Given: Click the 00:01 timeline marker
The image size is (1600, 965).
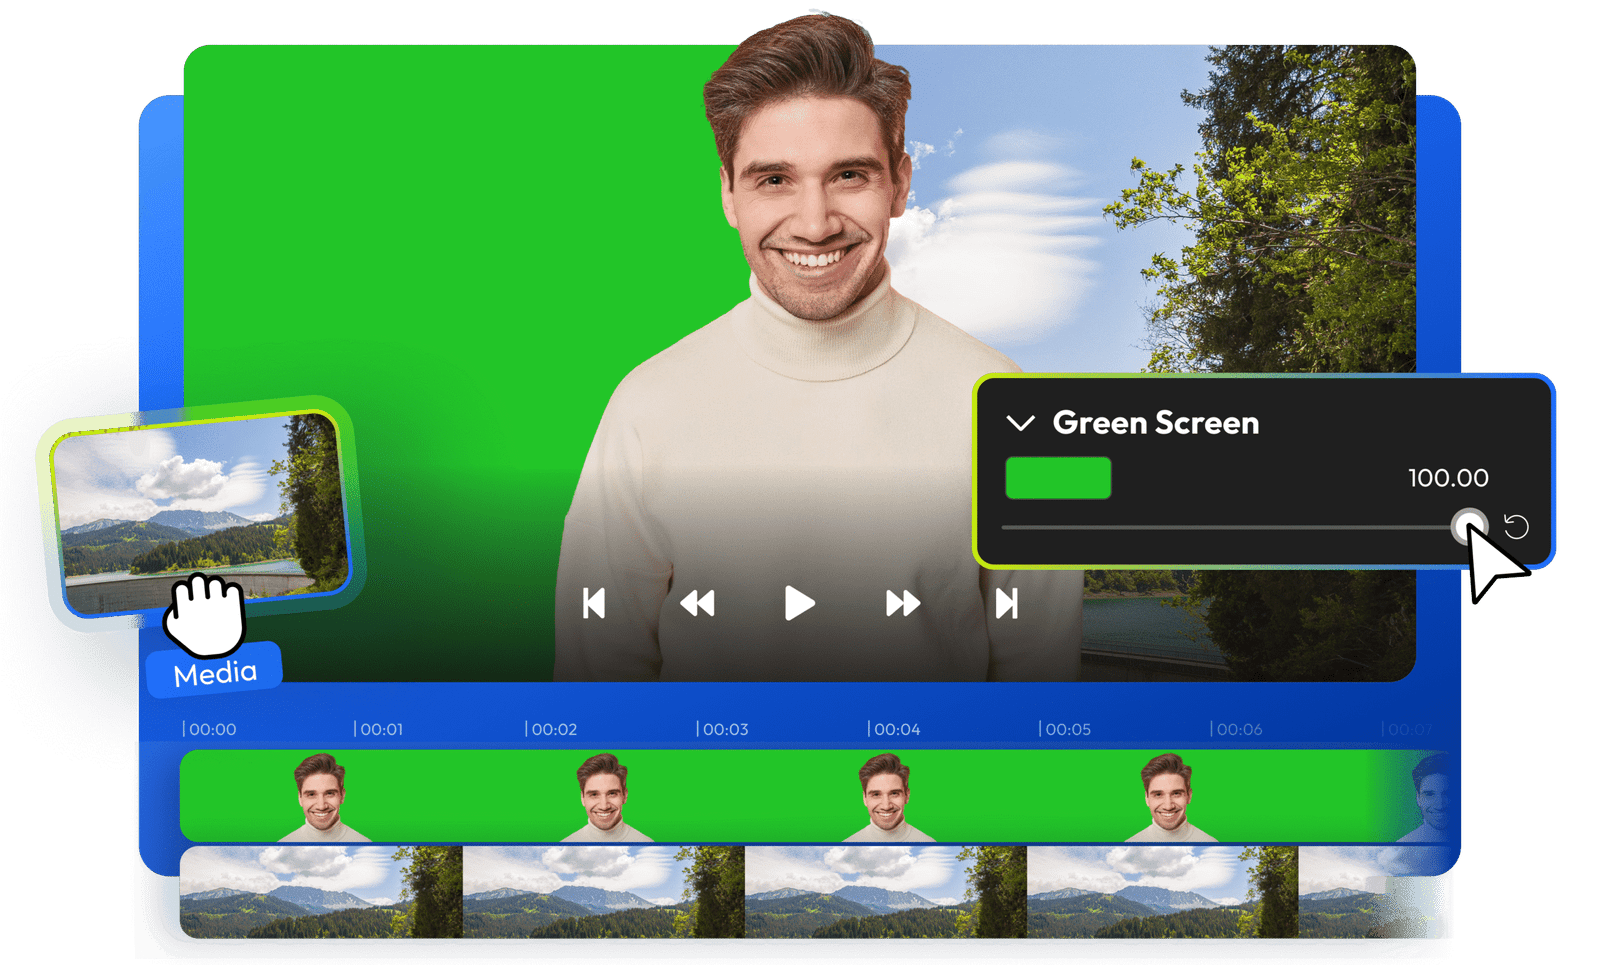Looking at the screenshot, I should click(x=380, y=729).
